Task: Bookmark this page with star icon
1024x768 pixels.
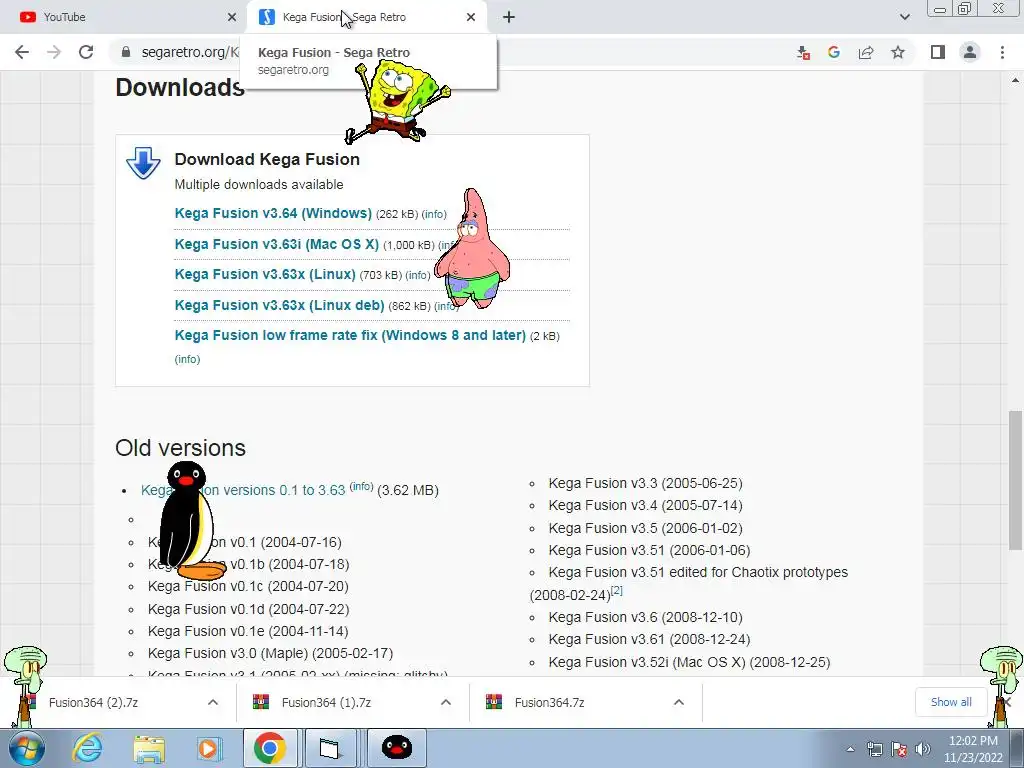Action: tap(898, 52)
